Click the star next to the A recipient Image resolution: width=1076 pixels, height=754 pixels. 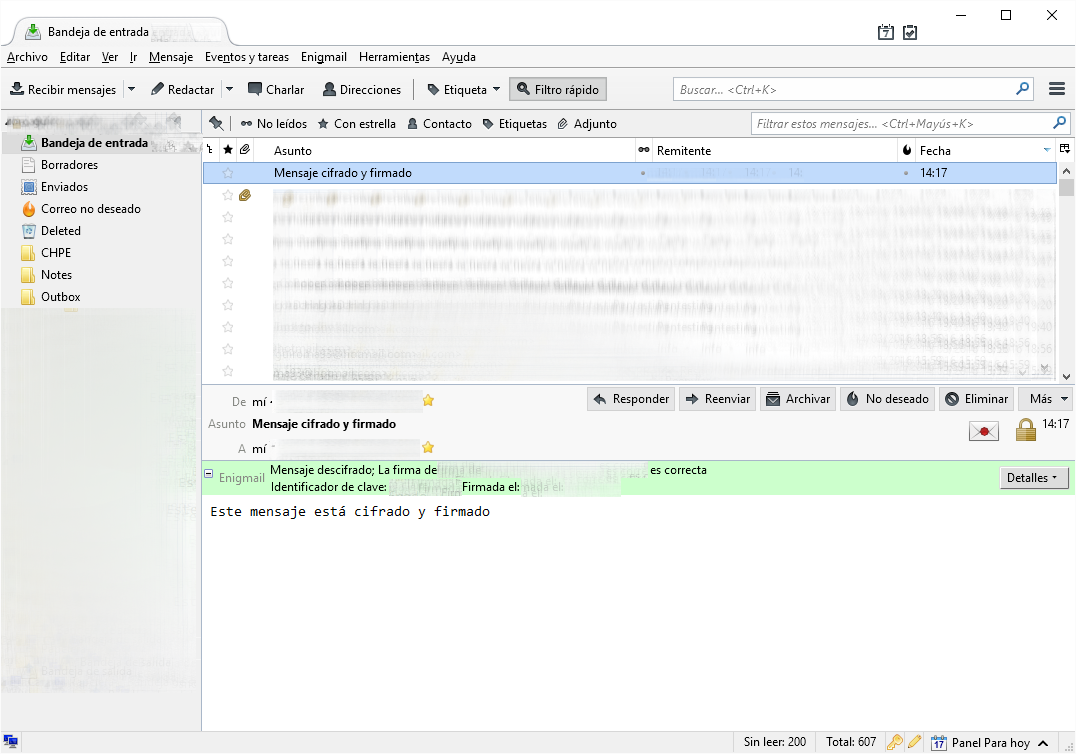[428, 448]
